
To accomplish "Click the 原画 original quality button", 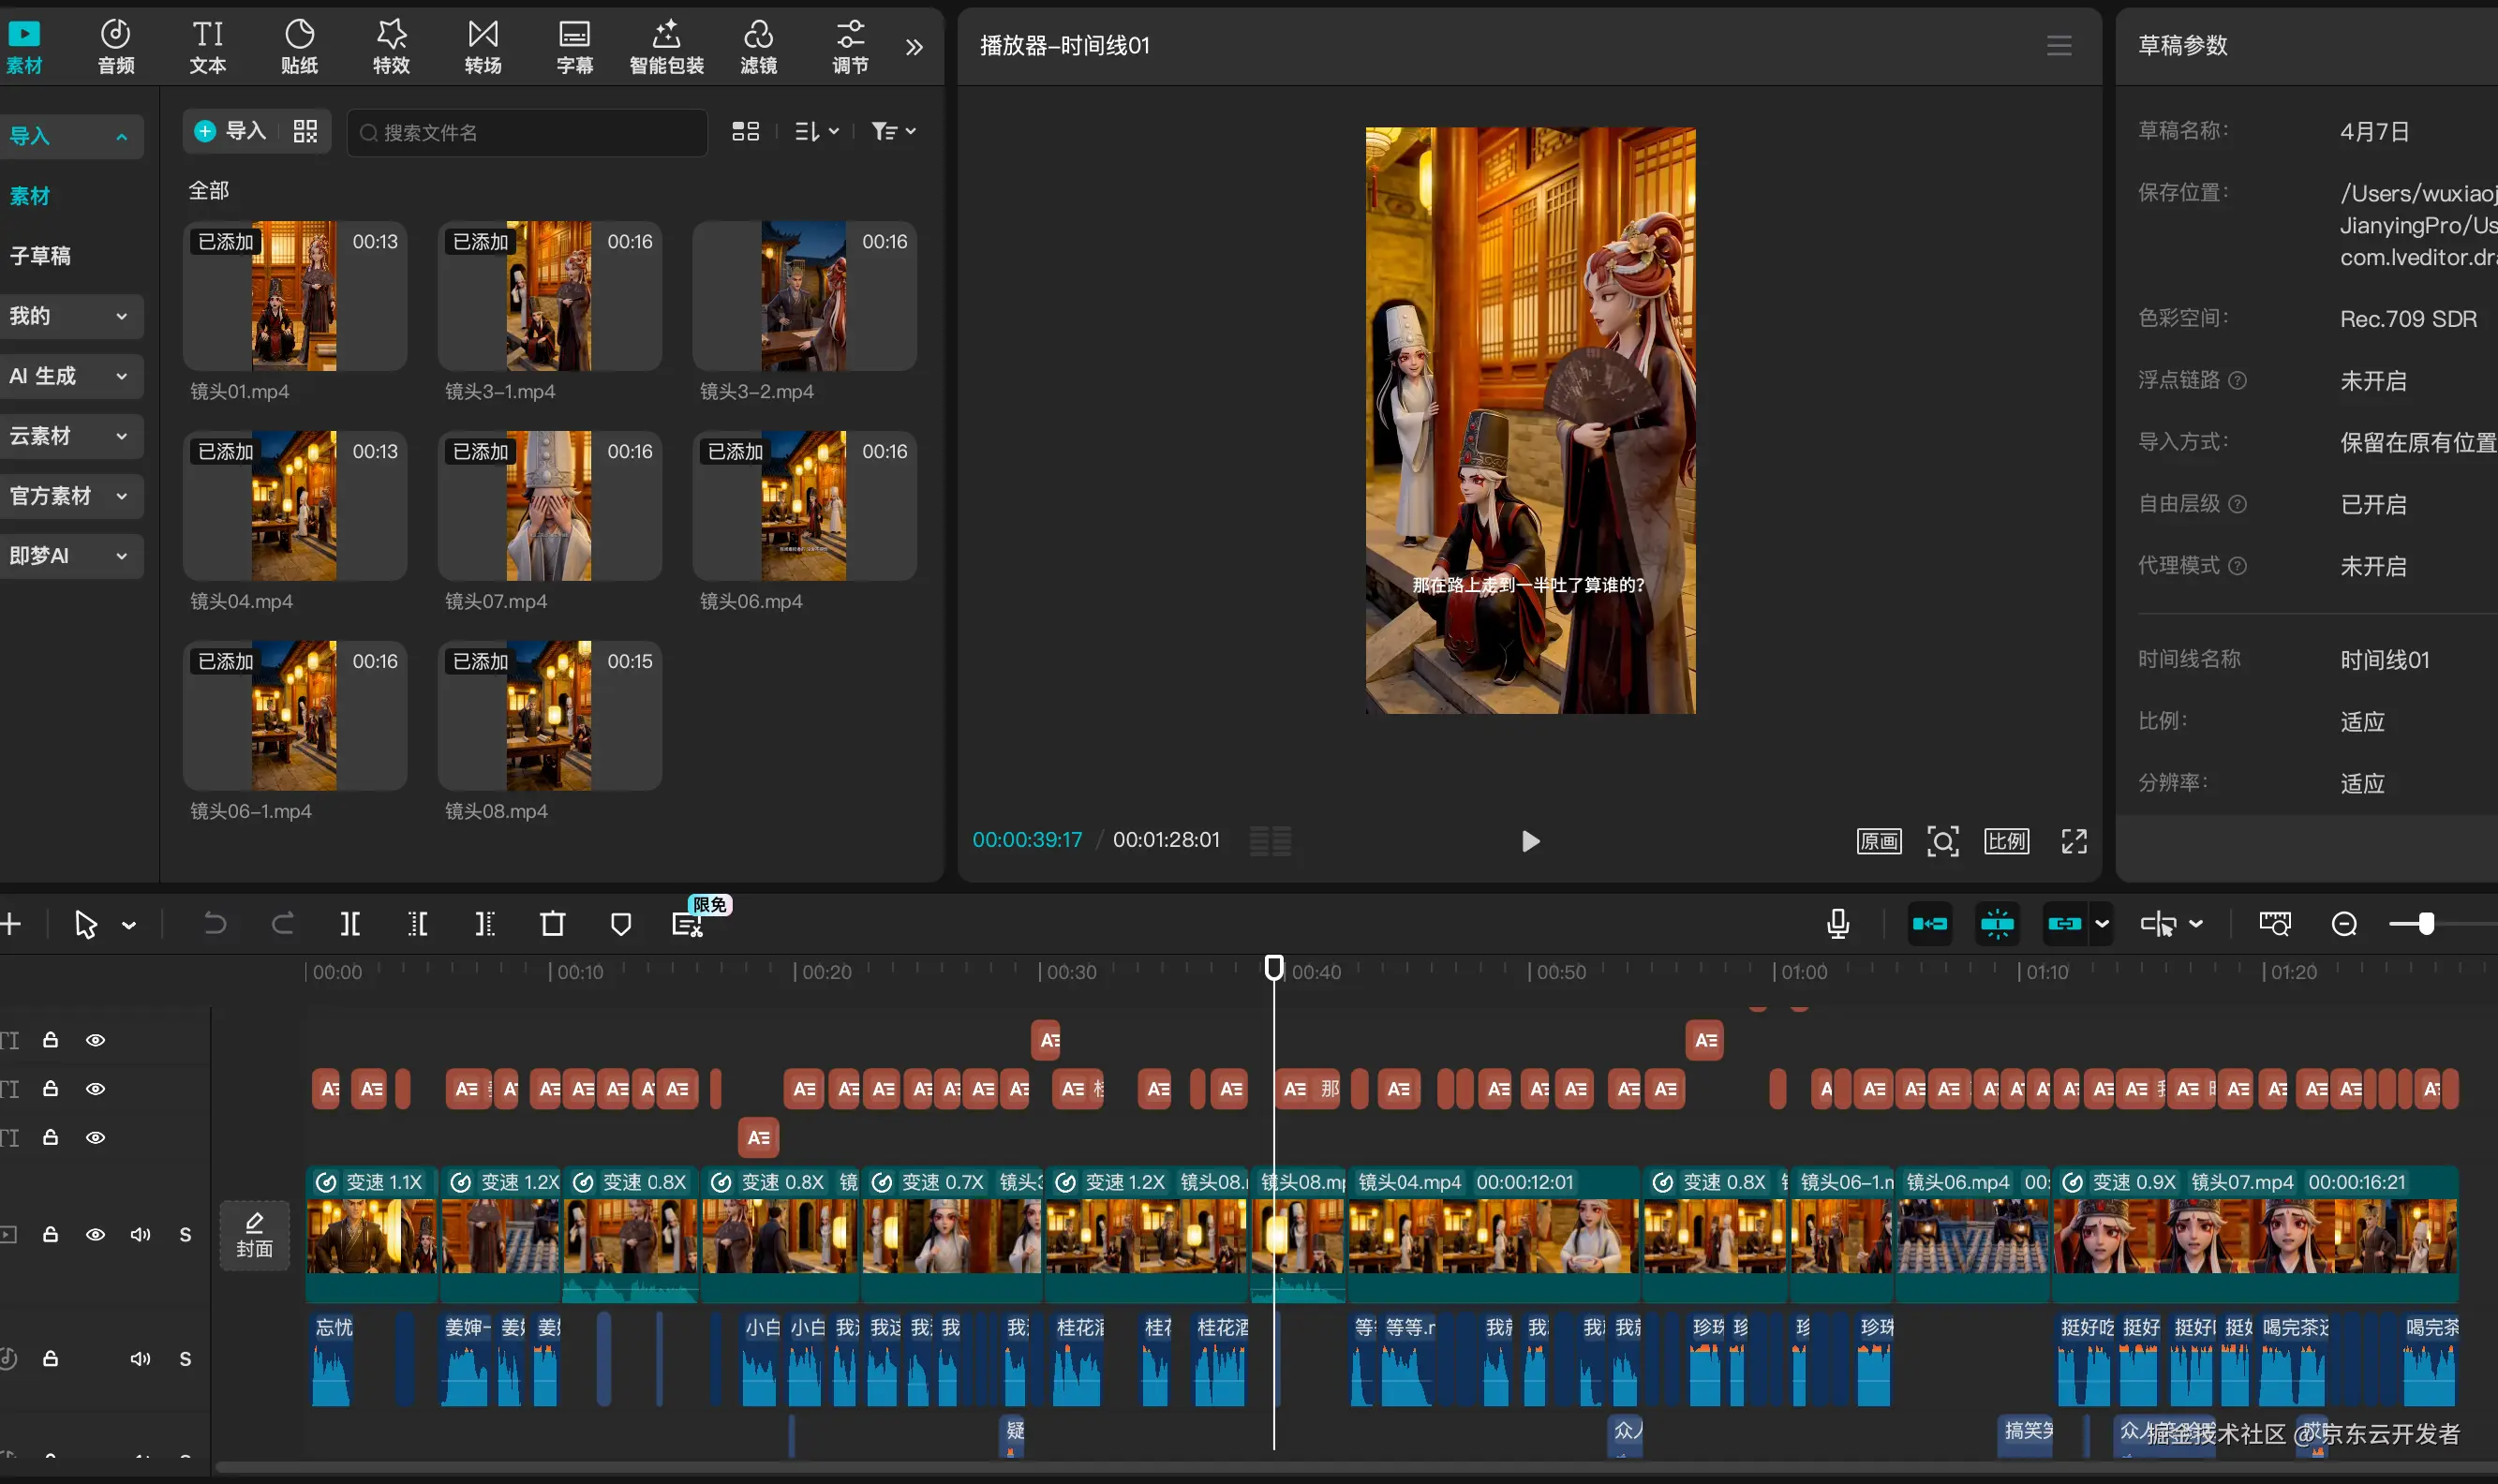I will click(1879, 841).
